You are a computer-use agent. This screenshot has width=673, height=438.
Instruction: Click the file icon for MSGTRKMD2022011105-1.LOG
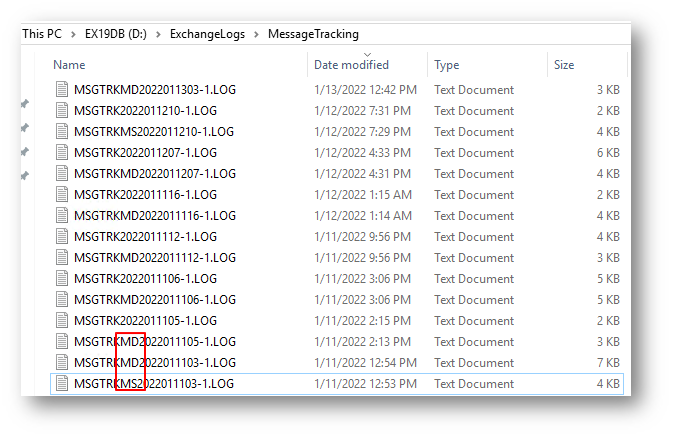coord(62,342)
